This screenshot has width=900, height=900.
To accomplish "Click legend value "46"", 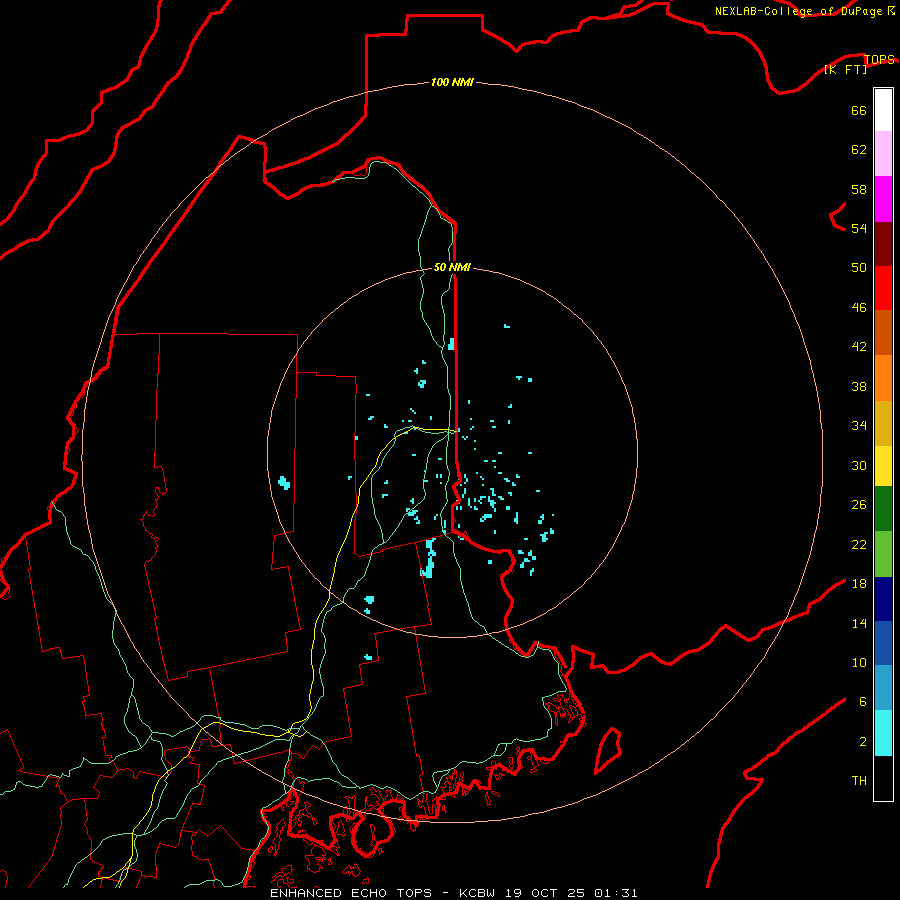I will tap(859, 308).
